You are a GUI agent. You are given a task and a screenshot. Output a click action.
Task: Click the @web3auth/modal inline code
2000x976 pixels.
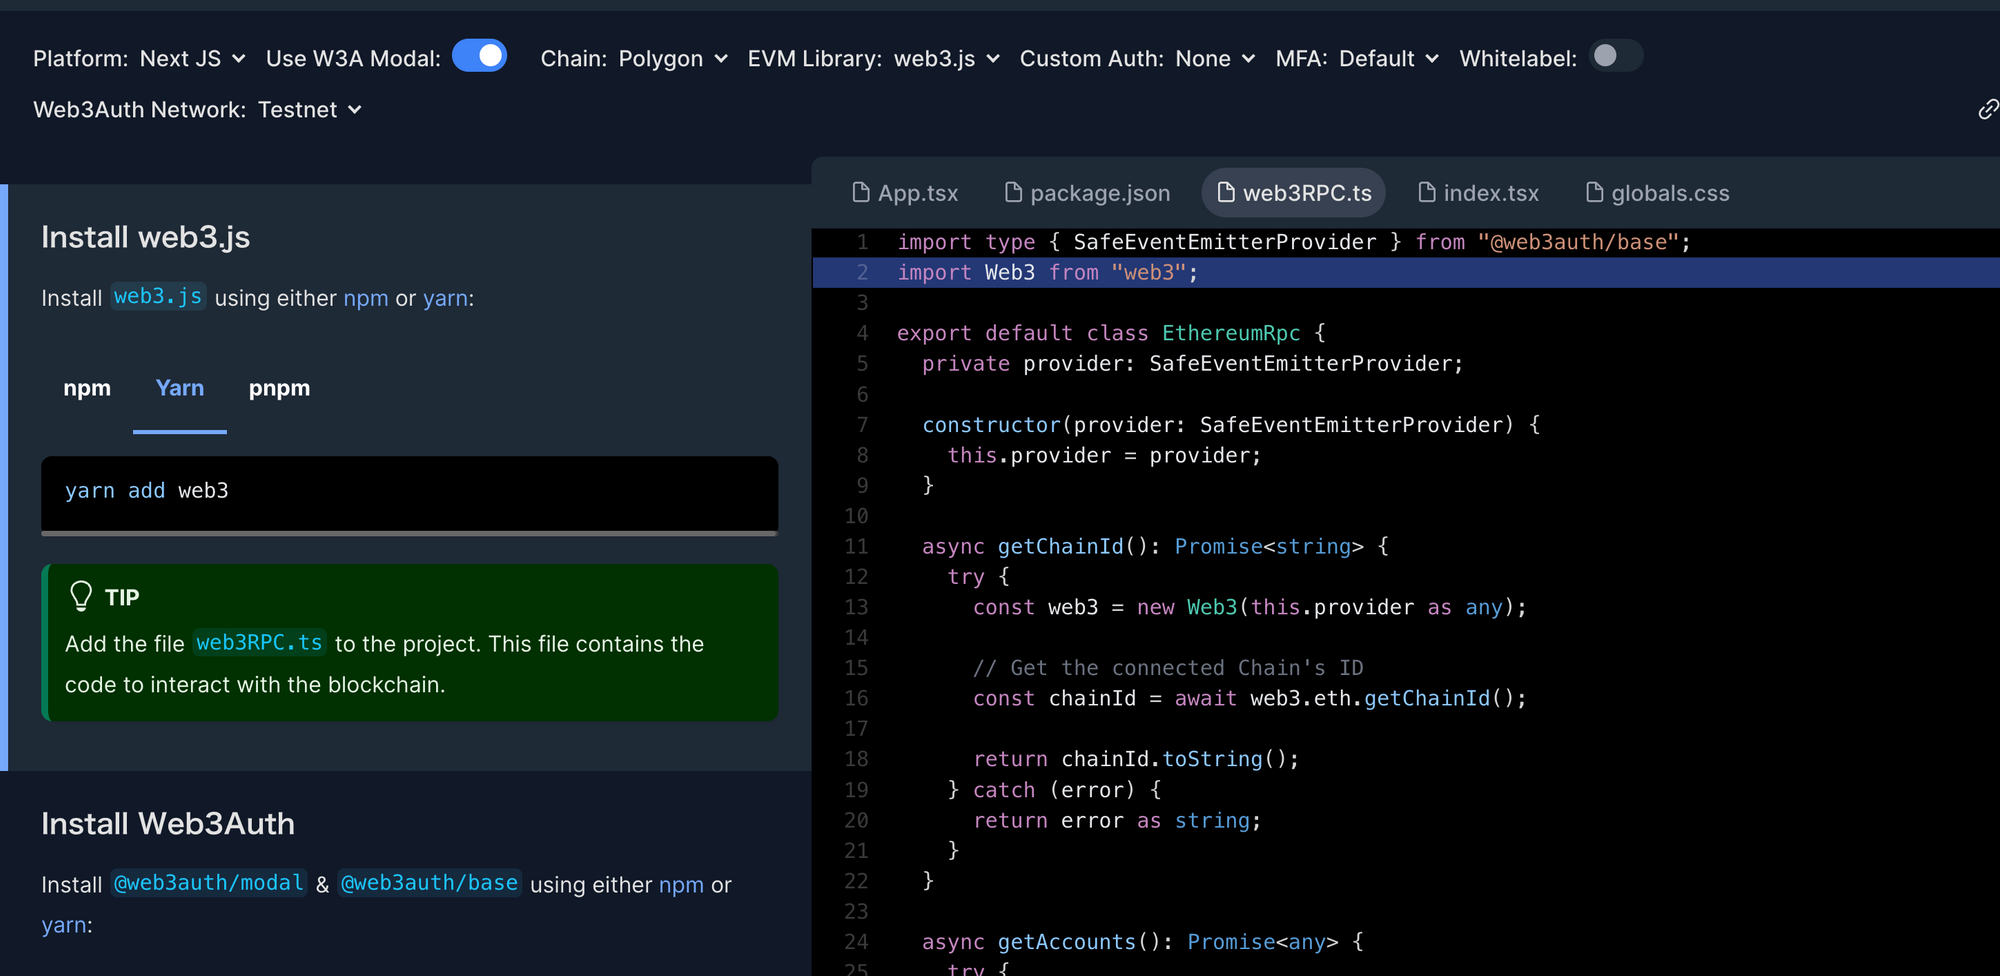point(208,883)
